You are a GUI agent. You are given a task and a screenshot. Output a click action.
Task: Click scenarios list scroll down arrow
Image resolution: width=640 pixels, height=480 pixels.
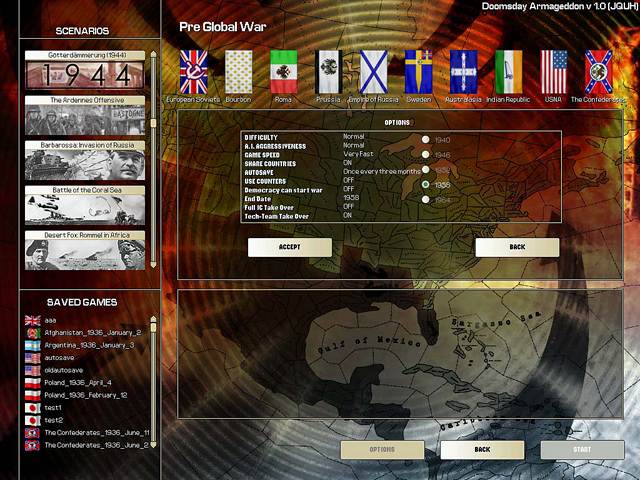[x=153, y=265]
